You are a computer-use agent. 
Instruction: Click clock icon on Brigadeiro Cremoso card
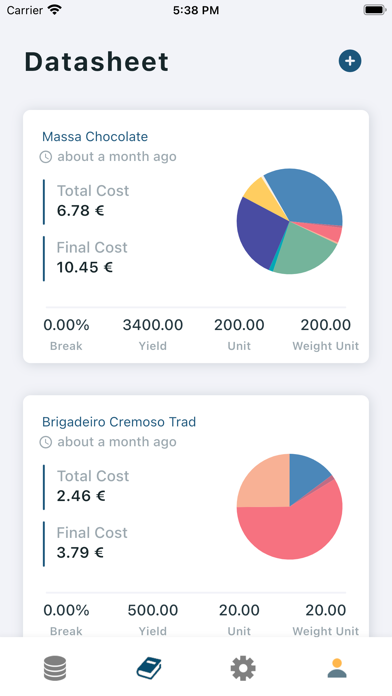[46, 442]
